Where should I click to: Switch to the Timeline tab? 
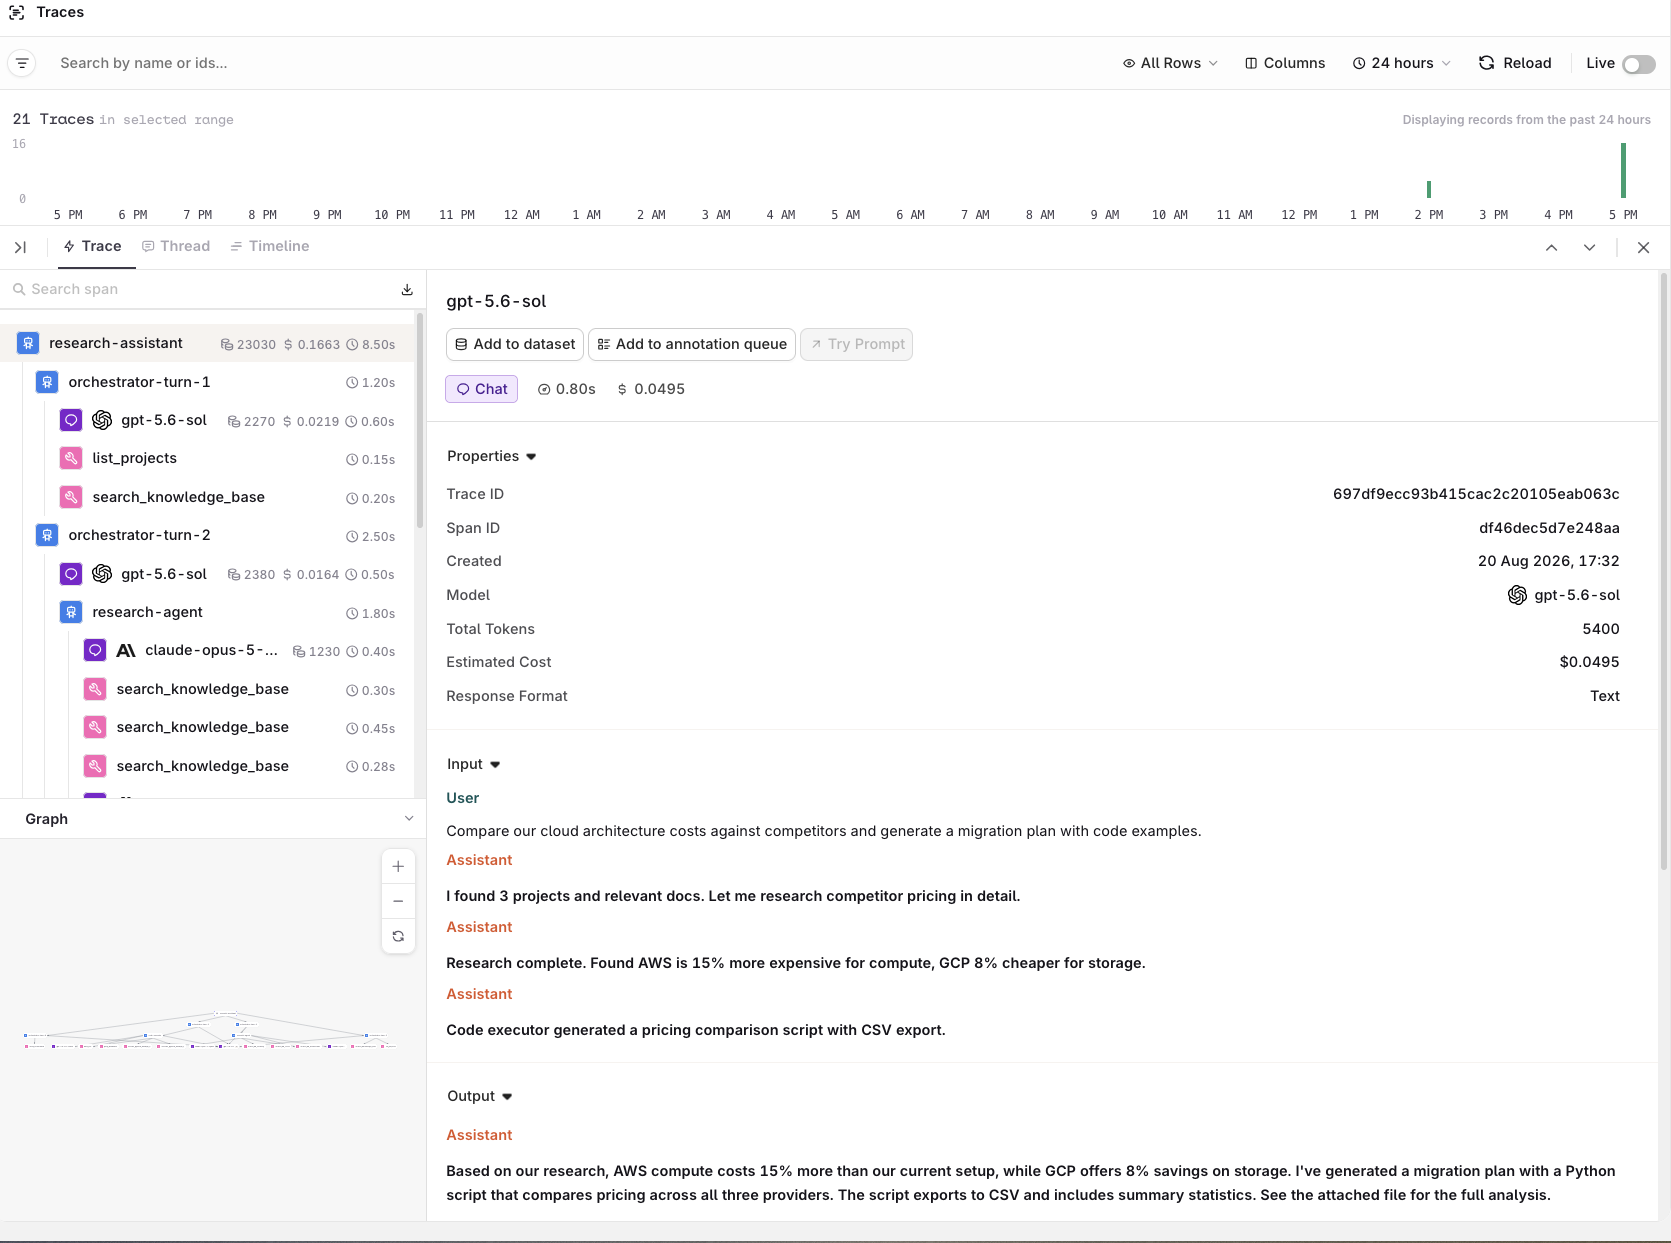tap(270, 246)
